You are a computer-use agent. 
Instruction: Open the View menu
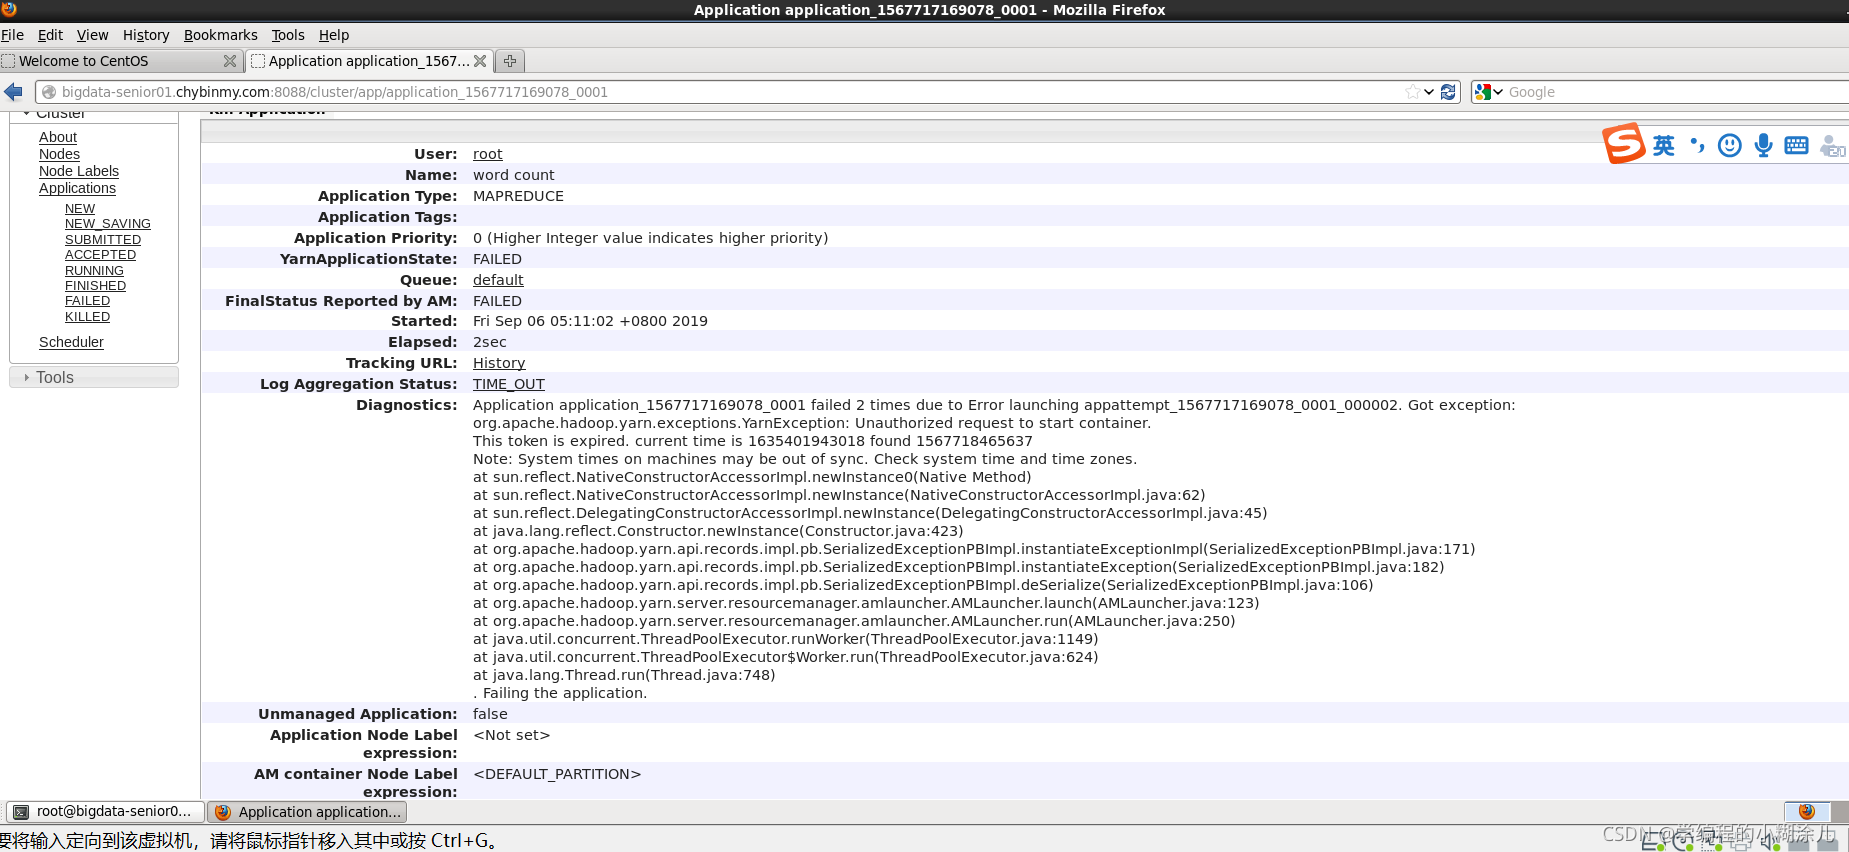pos(92,35)
